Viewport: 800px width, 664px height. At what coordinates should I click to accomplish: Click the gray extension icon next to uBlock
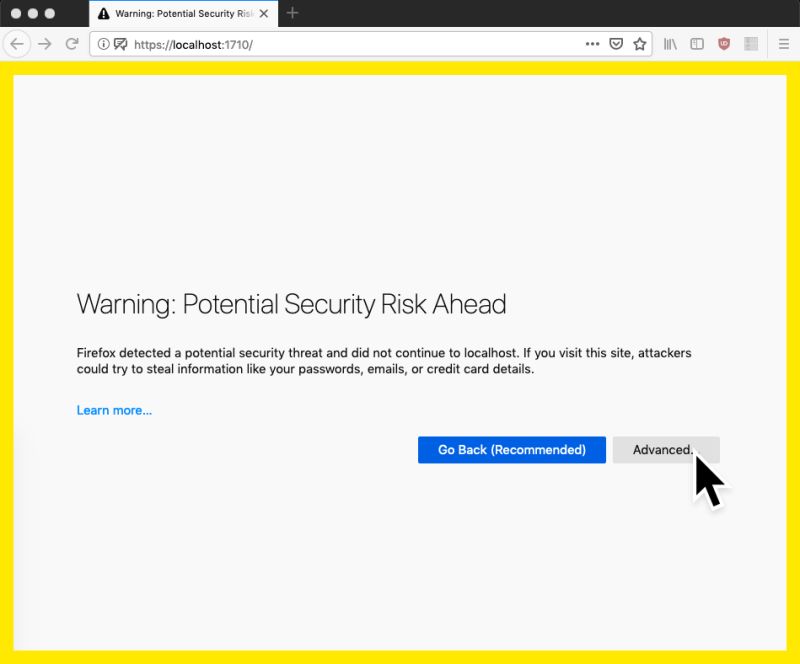[751, 44]
